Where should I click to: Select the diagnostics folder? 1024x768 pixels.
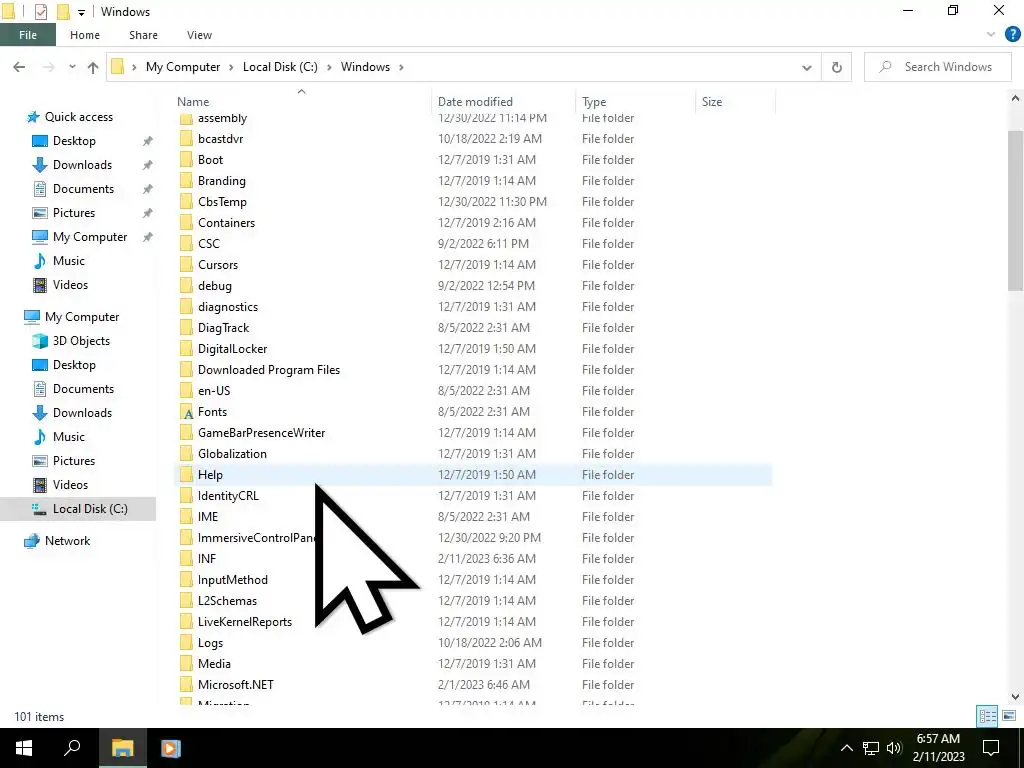(227, 307)
